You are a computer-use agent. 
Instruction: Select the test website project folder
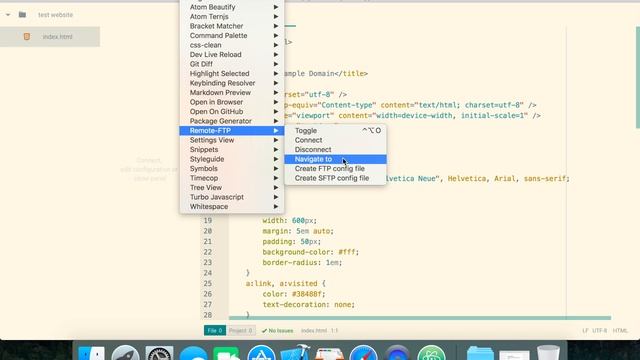[56, 15]
